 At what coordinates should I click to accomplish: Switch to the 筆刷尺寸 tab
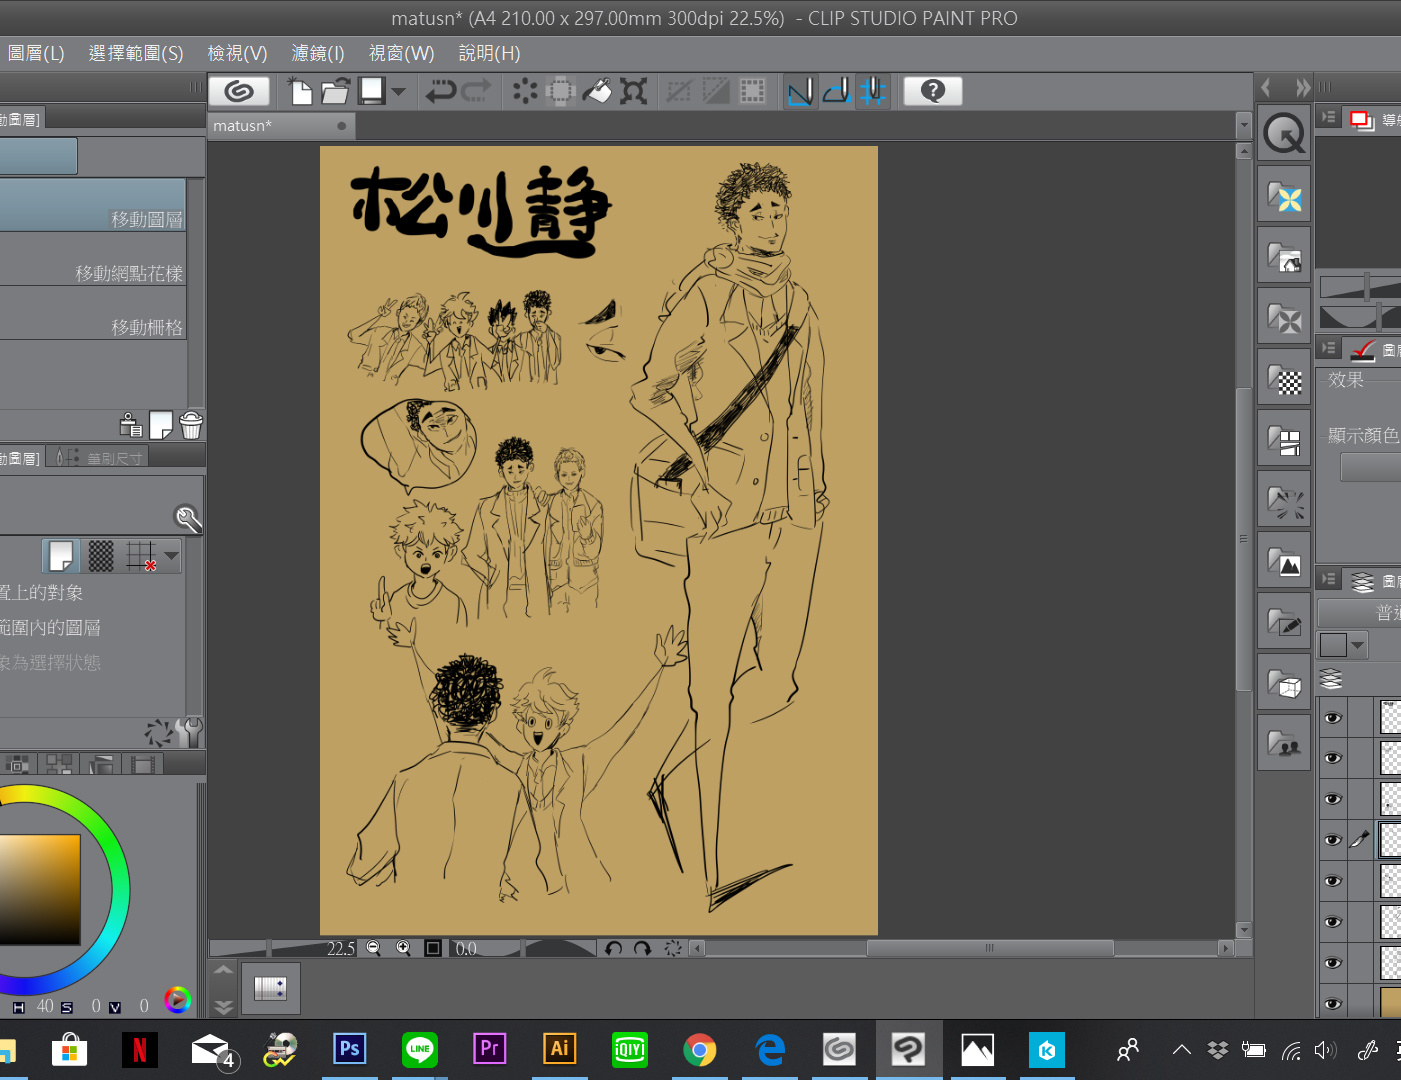98,457
